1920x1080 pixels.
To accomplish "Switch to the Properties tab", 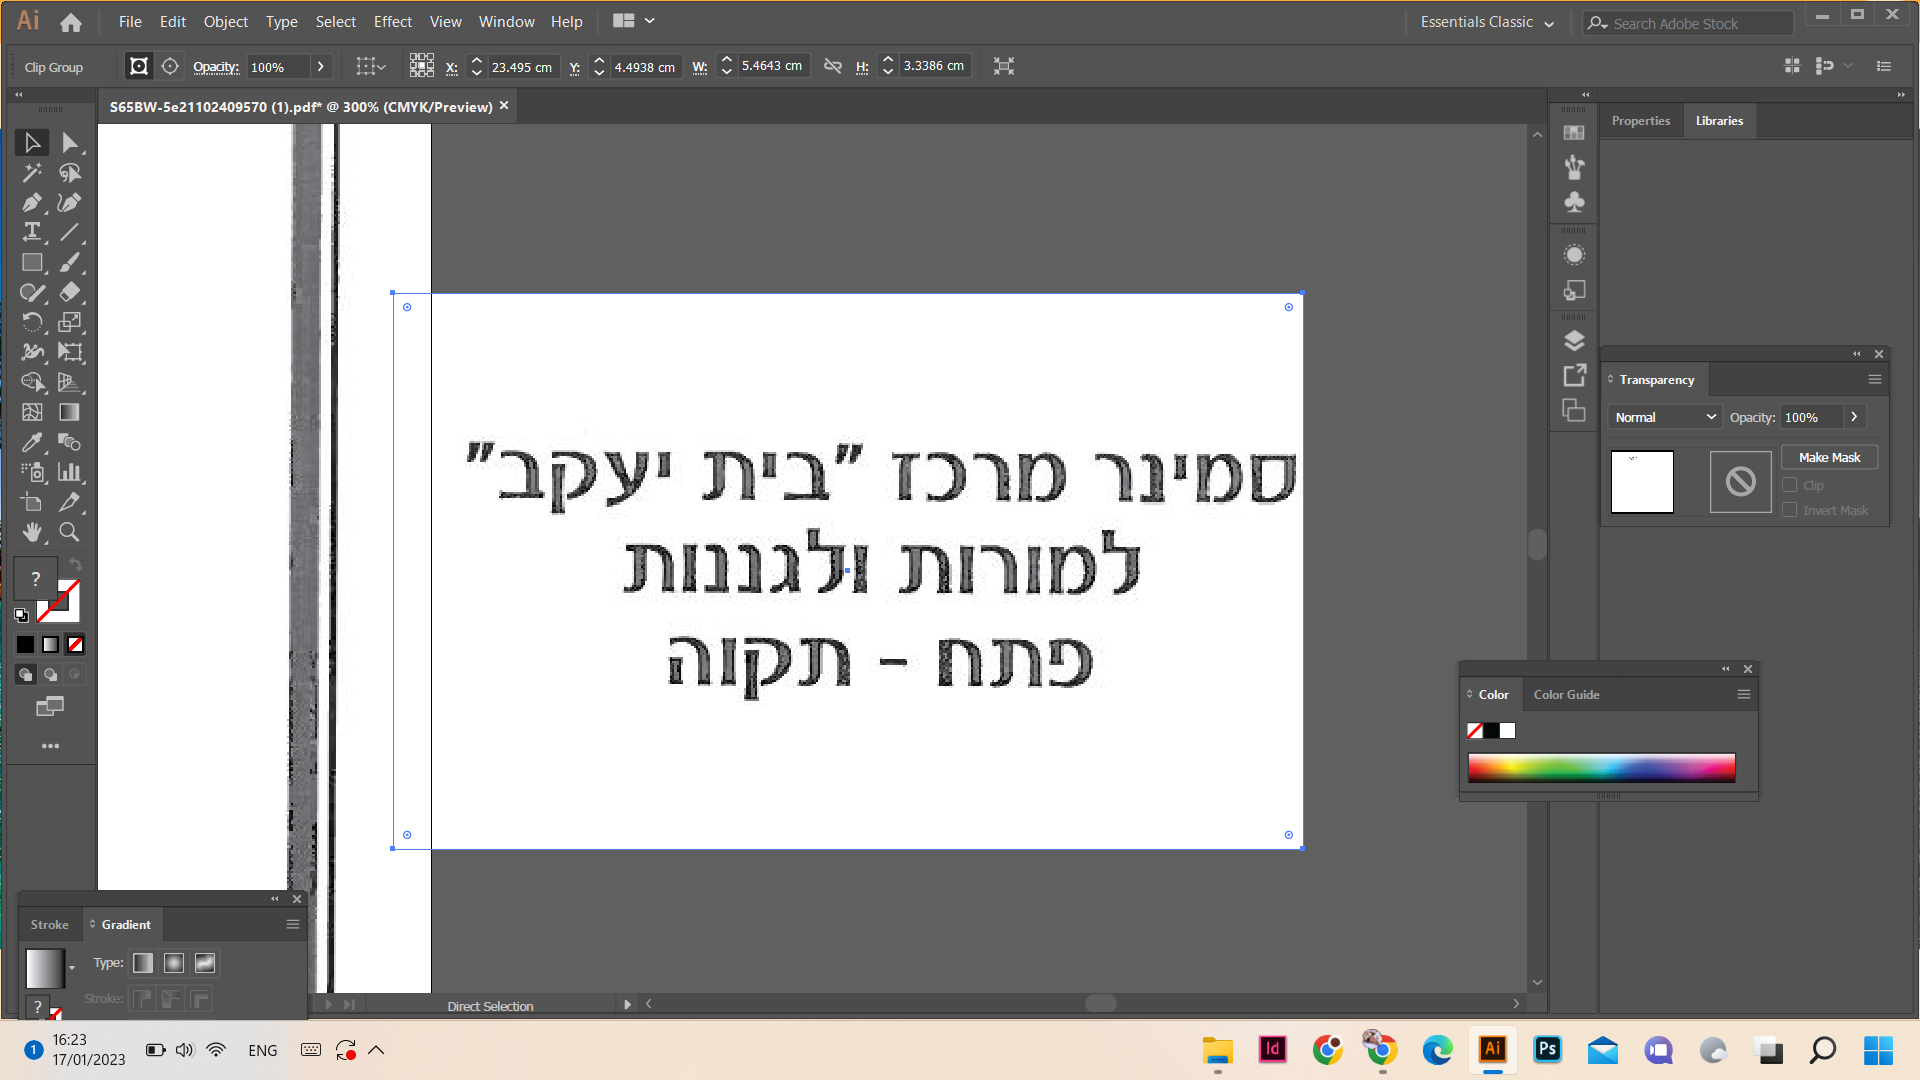I will coord(1640,121).
